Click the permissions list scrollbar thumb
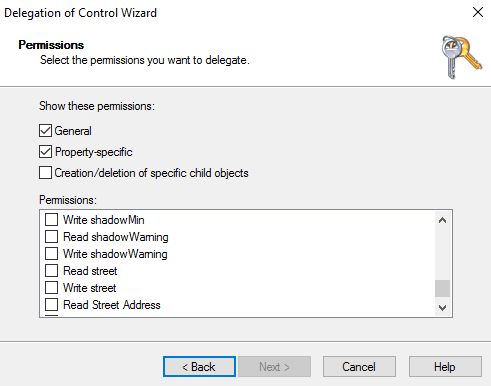This screenshot has height=386, width=491. coord(442,288)
